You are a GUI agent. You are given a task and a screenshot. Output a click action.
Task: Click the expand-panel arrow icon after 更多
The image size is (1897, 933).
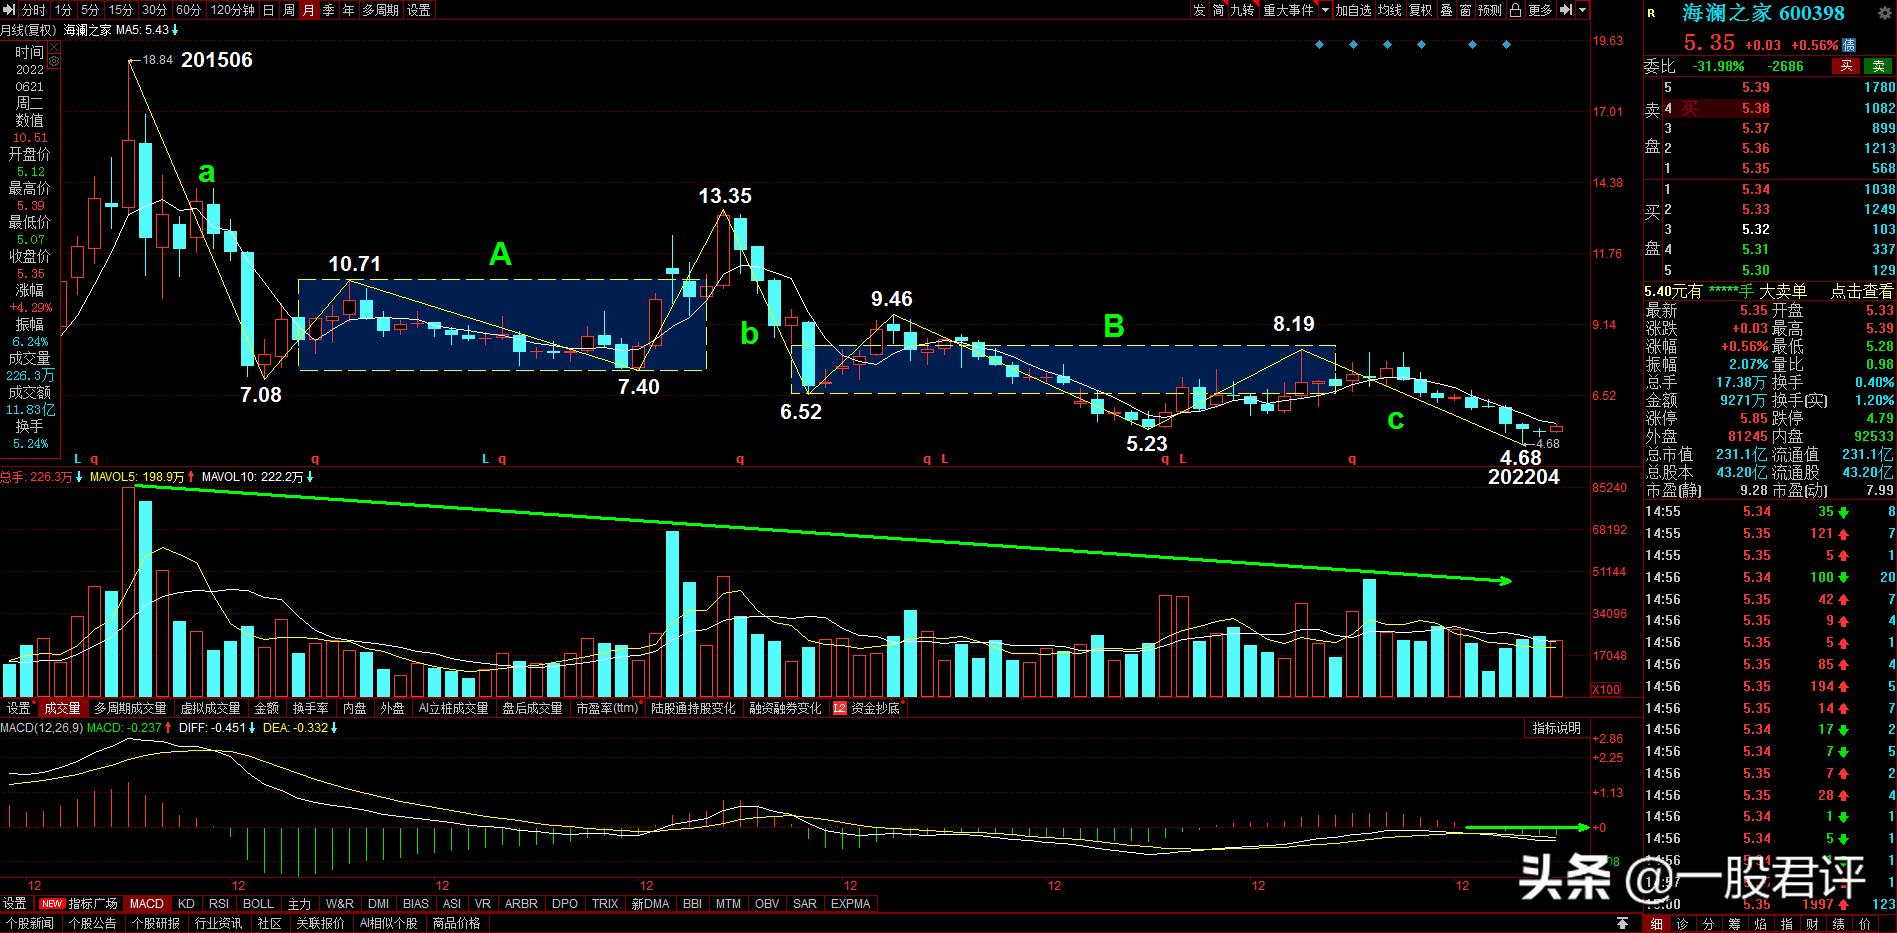click(x=1566, y=10)
